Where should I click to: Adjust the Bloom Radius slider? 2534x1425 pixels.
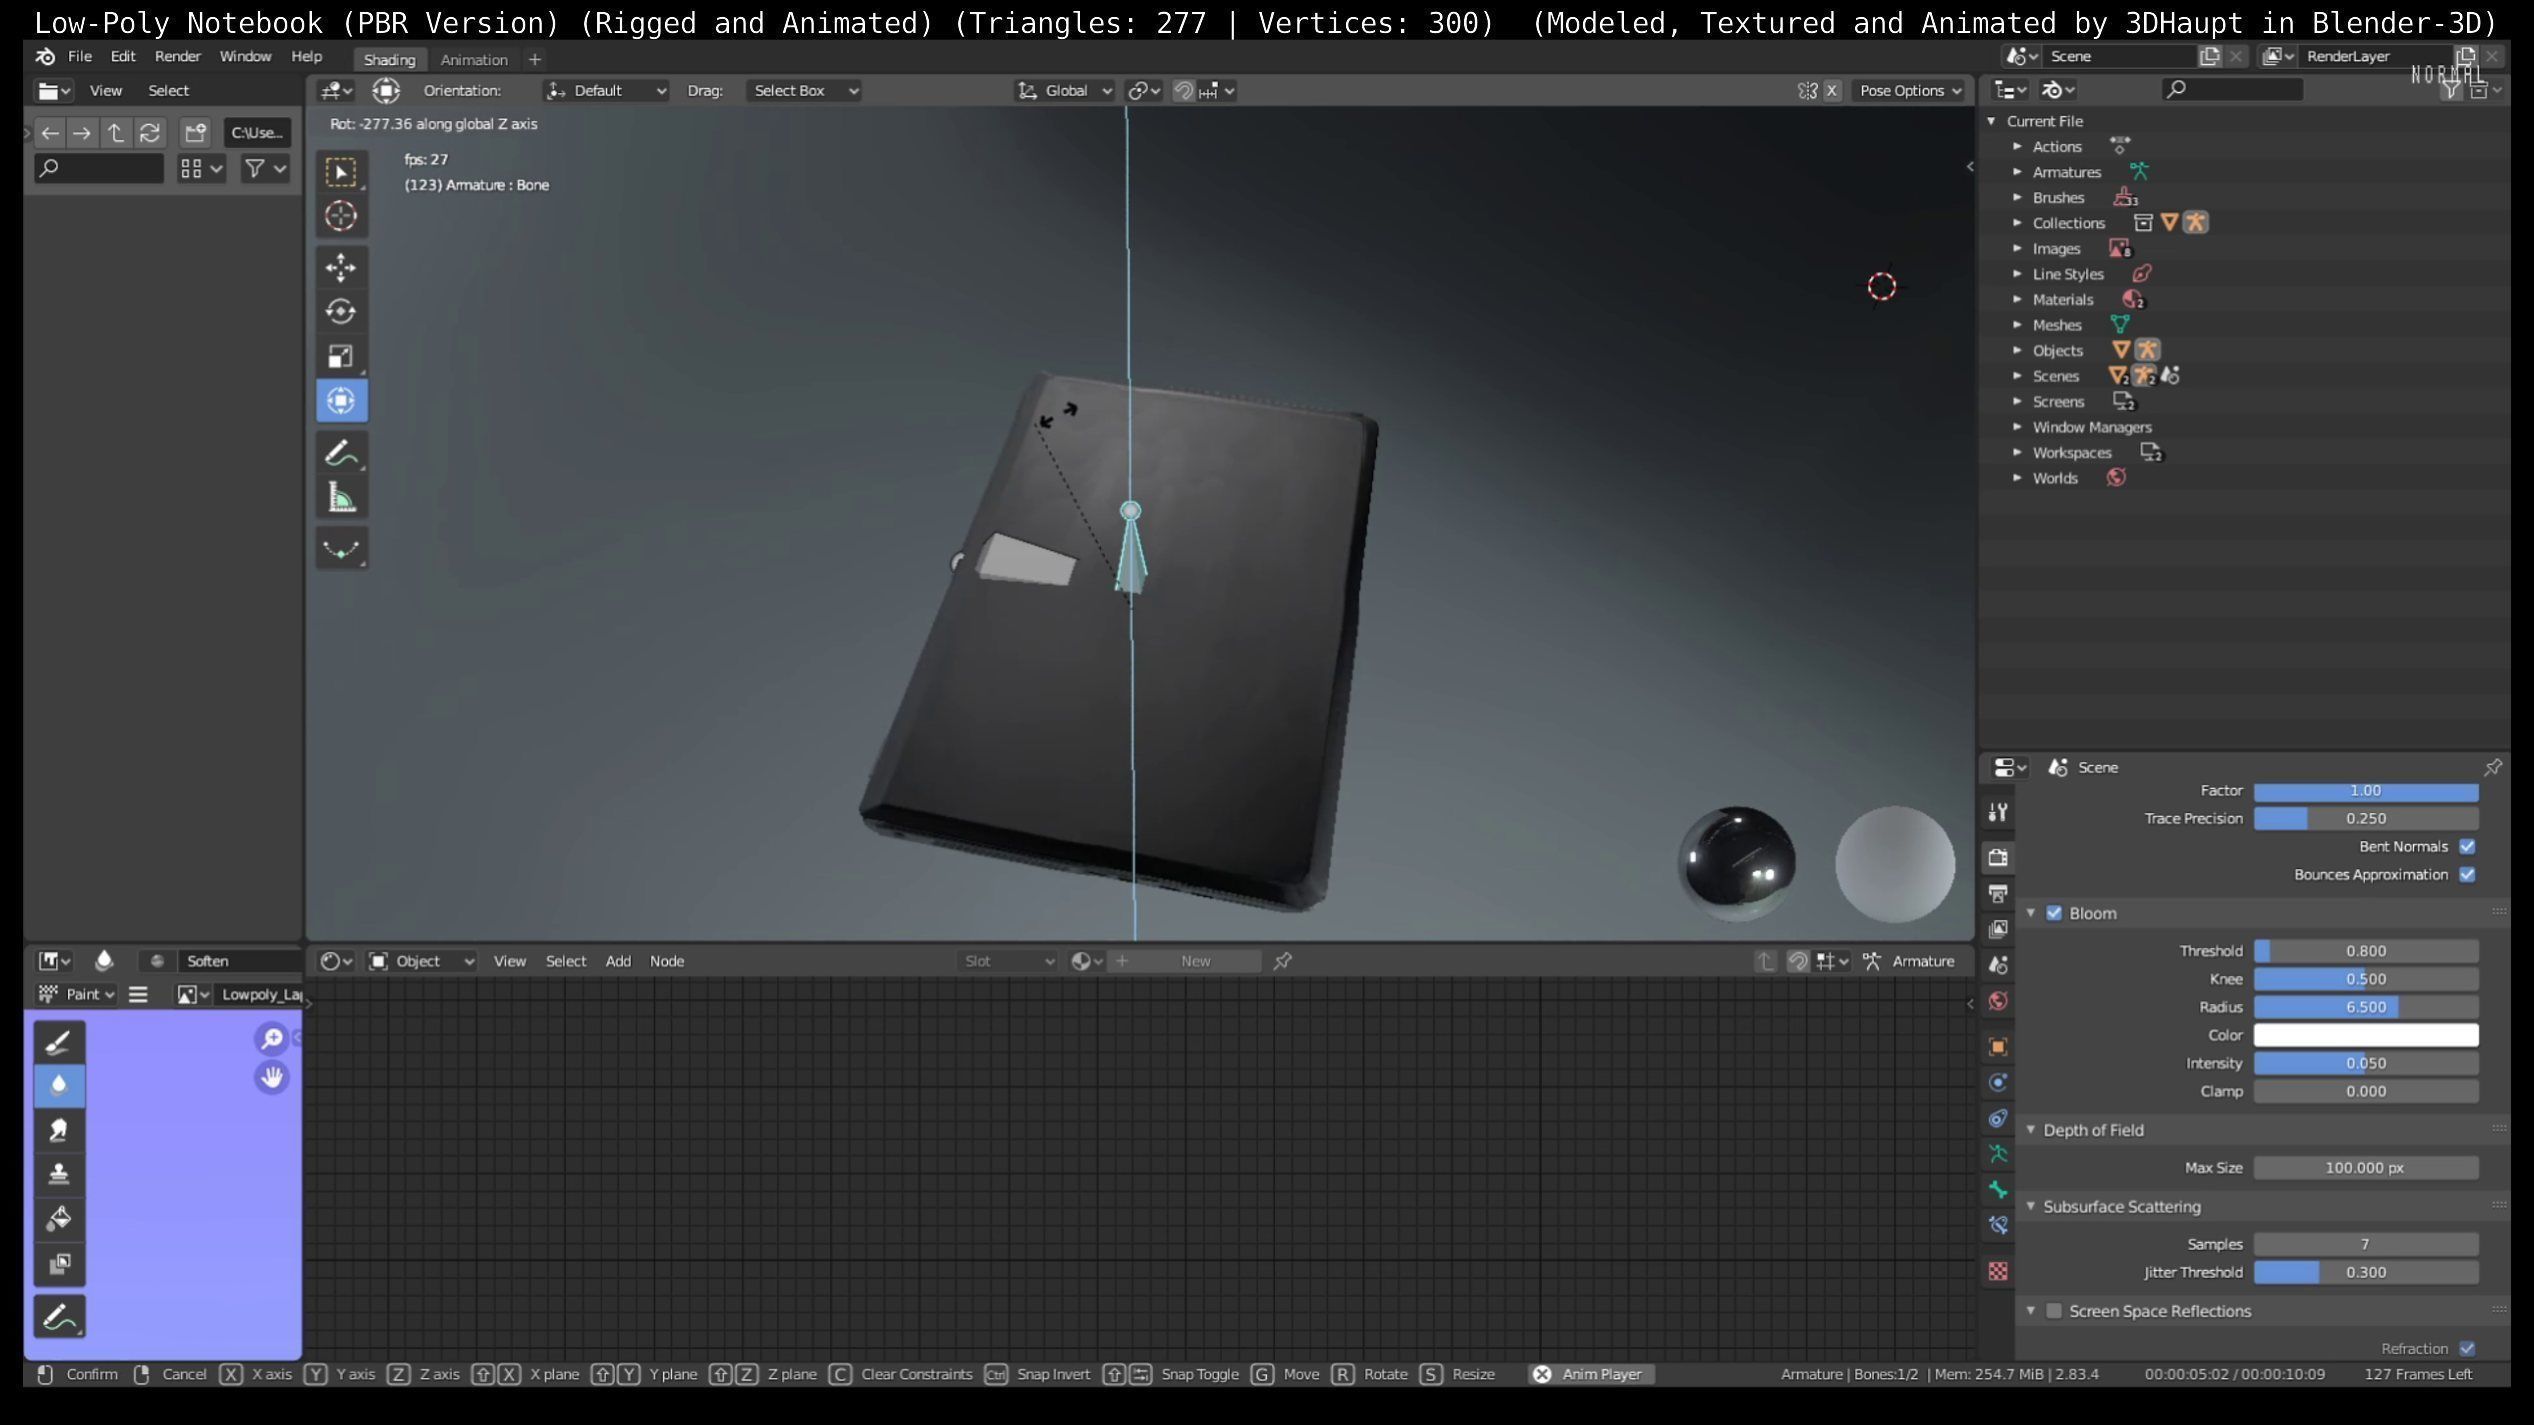(2365, 1007)
